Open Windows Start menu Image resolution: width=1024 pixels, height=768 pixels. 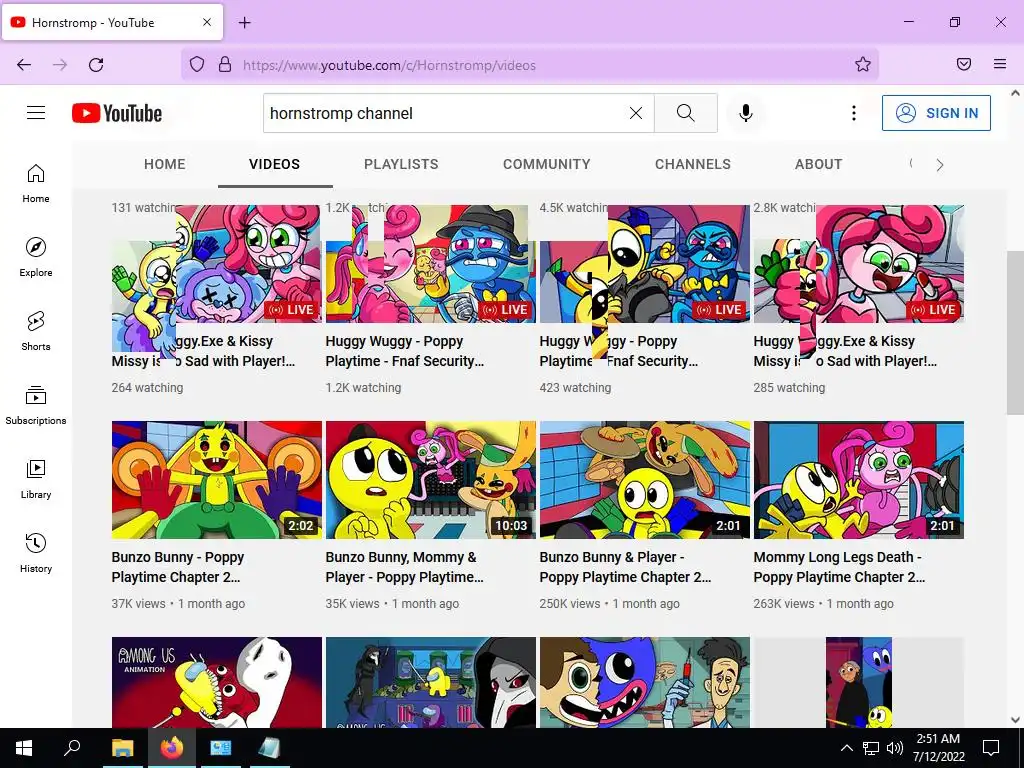(24, 748)
